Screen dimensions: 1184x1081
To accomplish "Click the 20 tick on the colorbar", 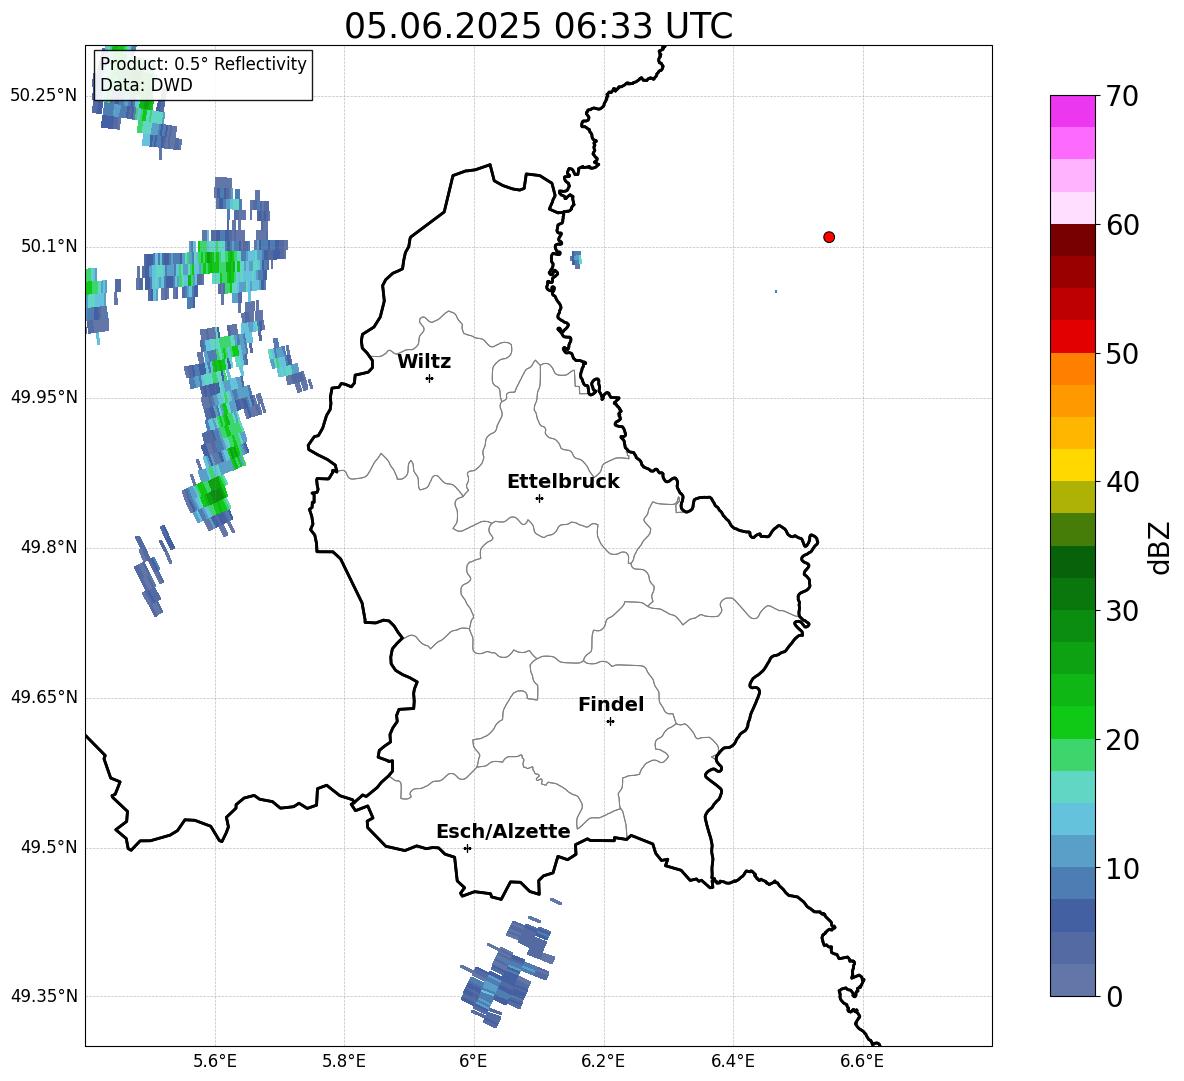I will 1122,740.
